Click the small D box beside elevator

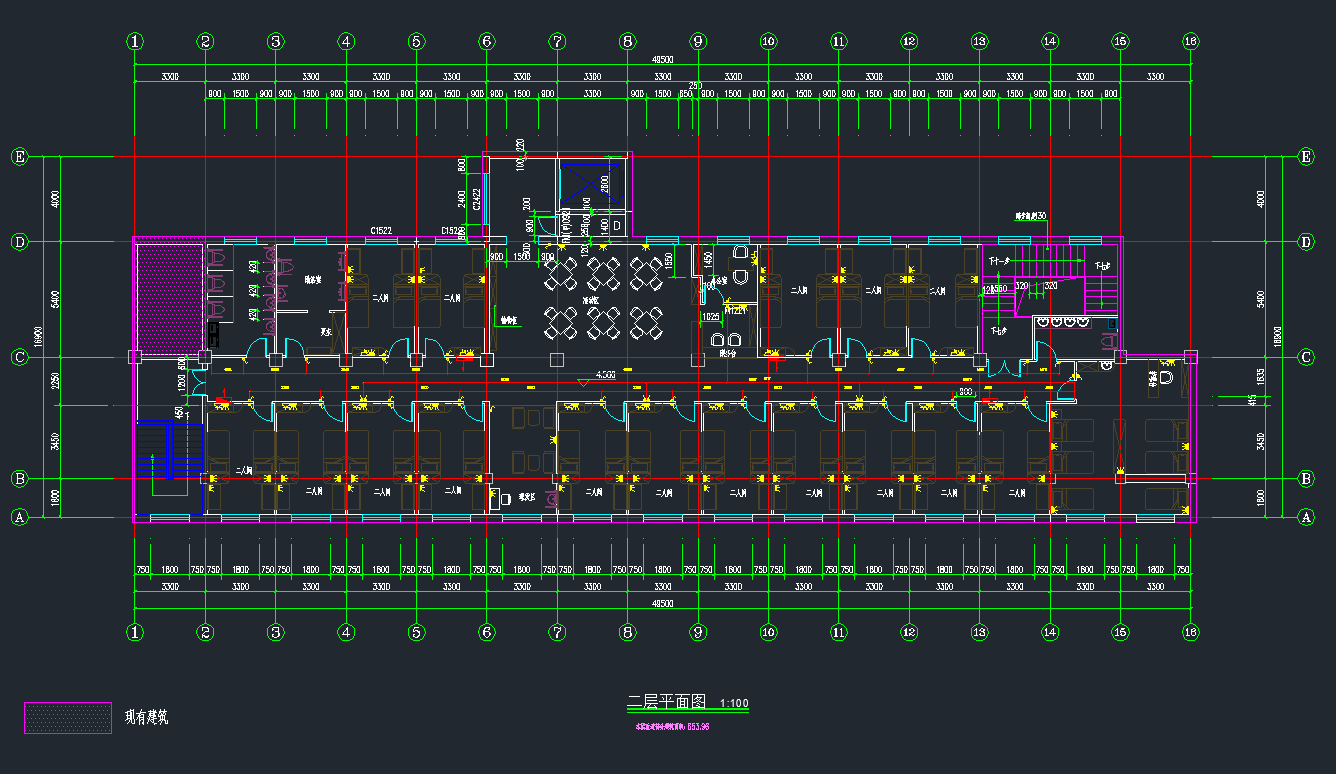coord(617,227)
